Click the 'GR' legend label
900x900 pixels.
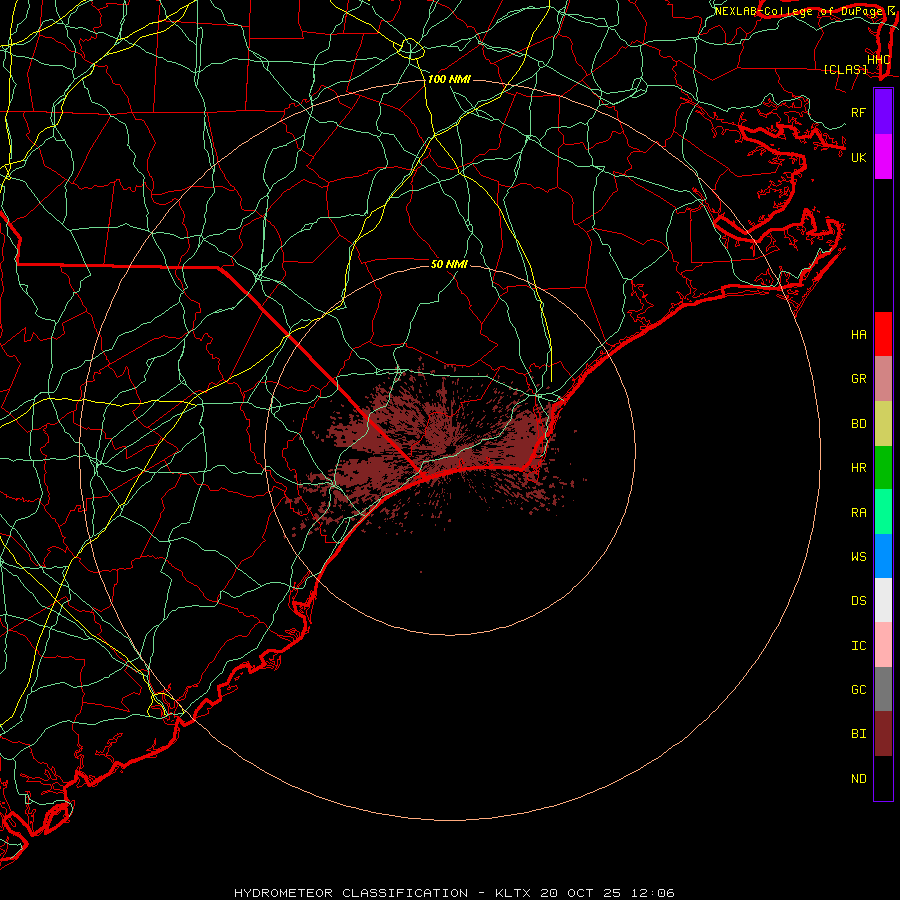[x=858, y=379]
